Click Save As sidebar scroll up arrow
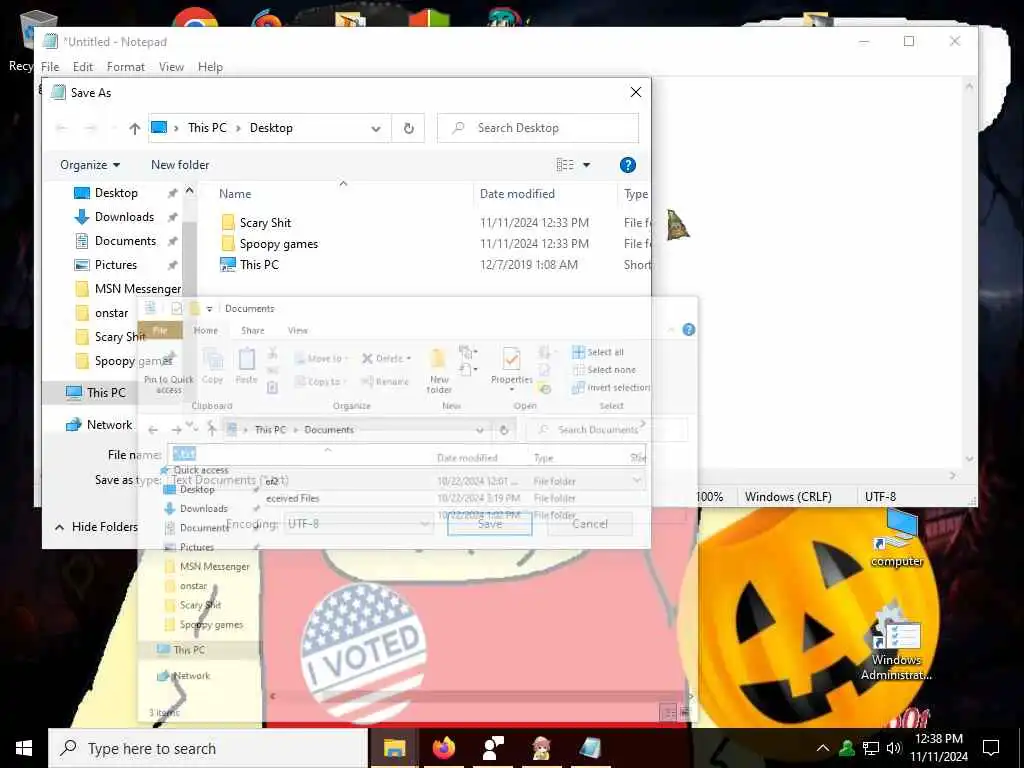Viewport: 1024px width, 768px height. [x=189, y=191]
